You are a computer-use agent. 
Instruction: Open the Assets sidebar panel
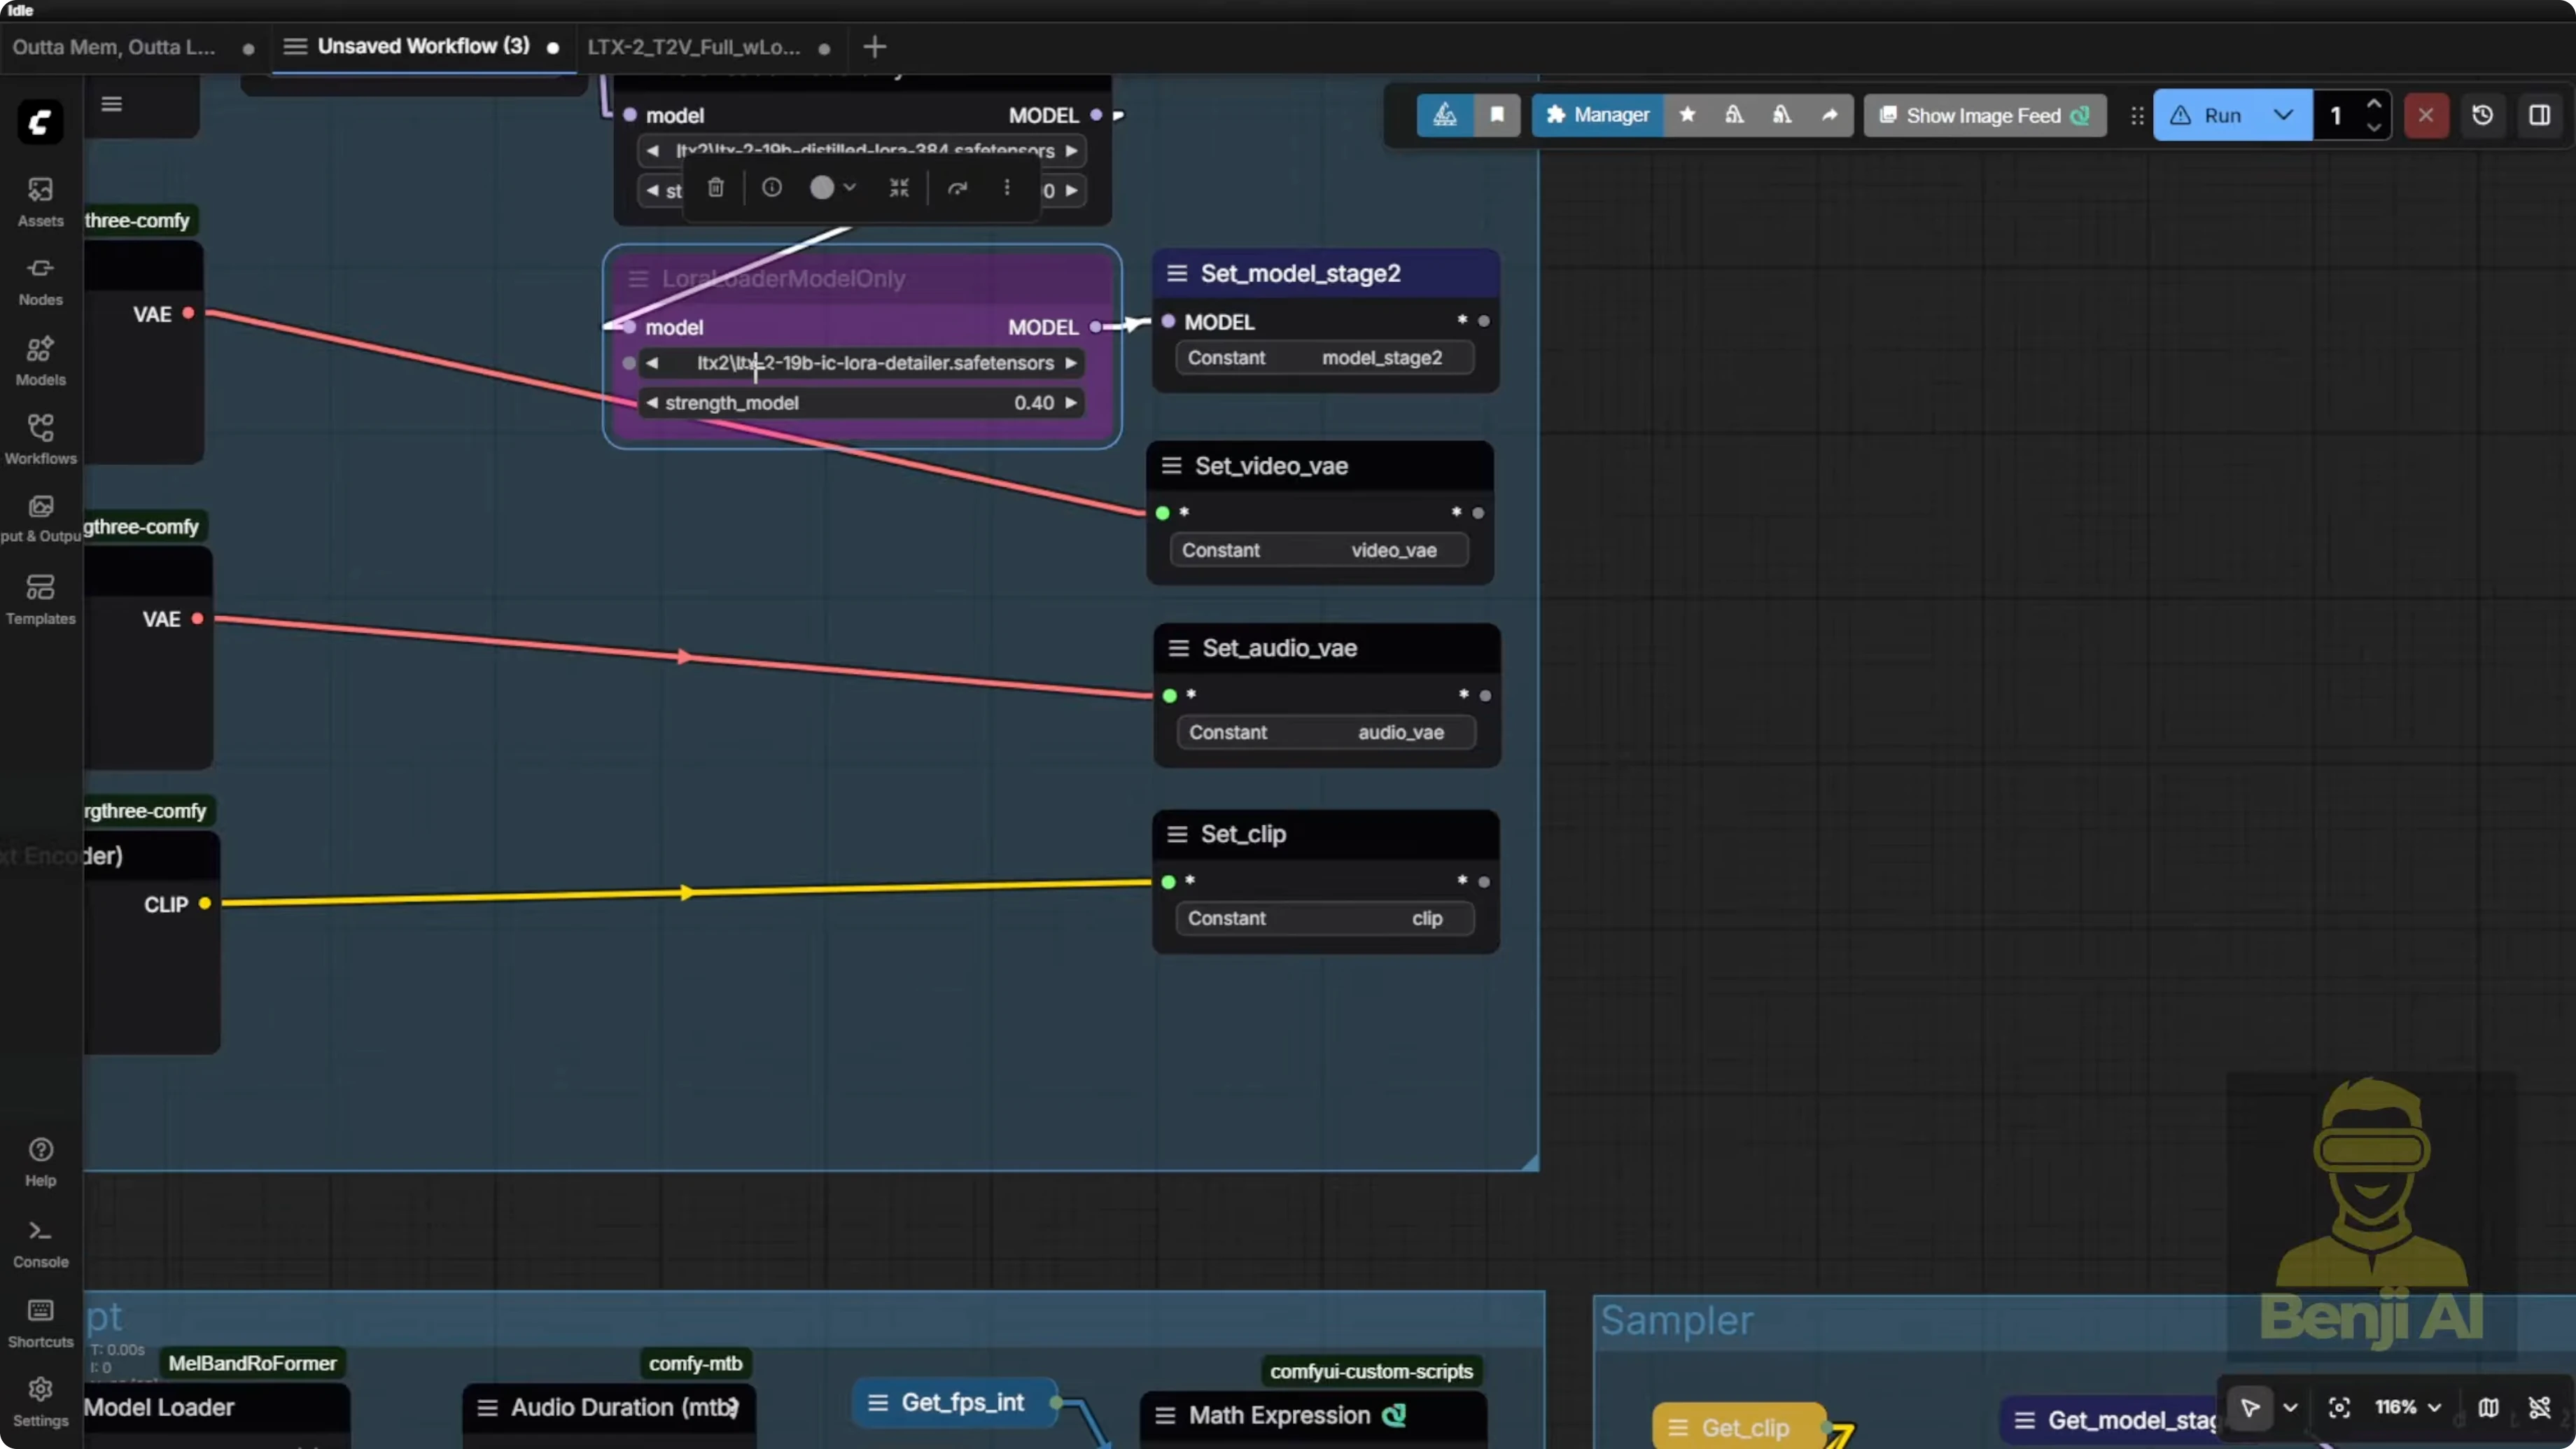(x=40, y=201)
